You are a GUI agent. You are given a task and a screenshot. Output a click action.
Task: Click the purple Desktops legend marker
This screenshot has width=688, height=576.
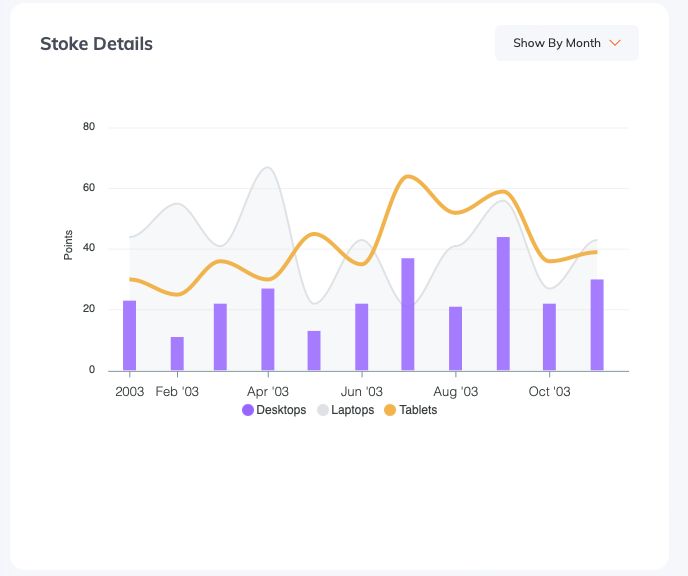tap(248, 410)
